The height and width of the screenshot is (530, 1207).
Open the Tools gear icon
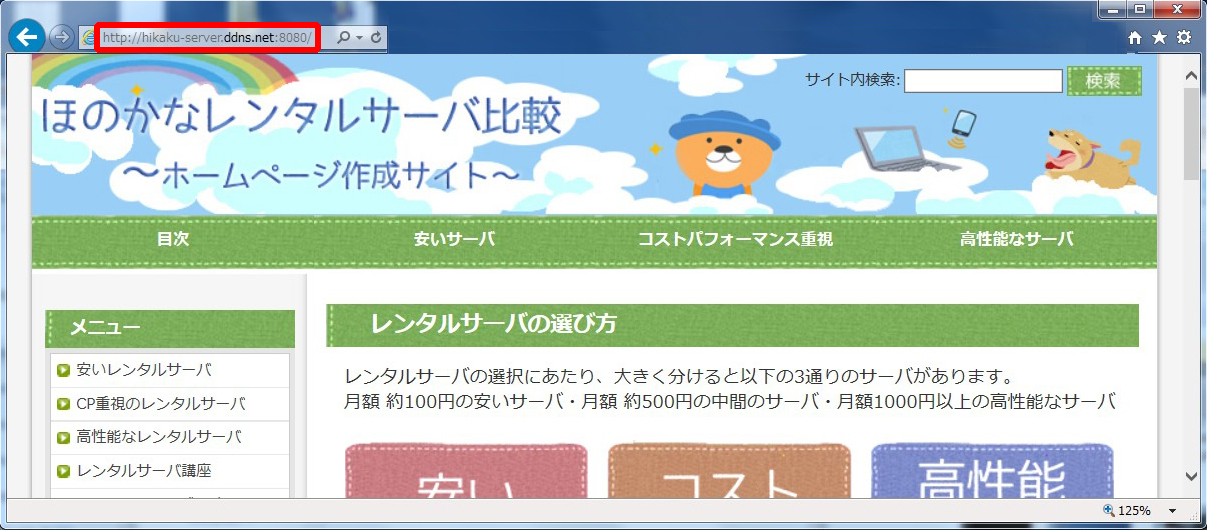1184,37
